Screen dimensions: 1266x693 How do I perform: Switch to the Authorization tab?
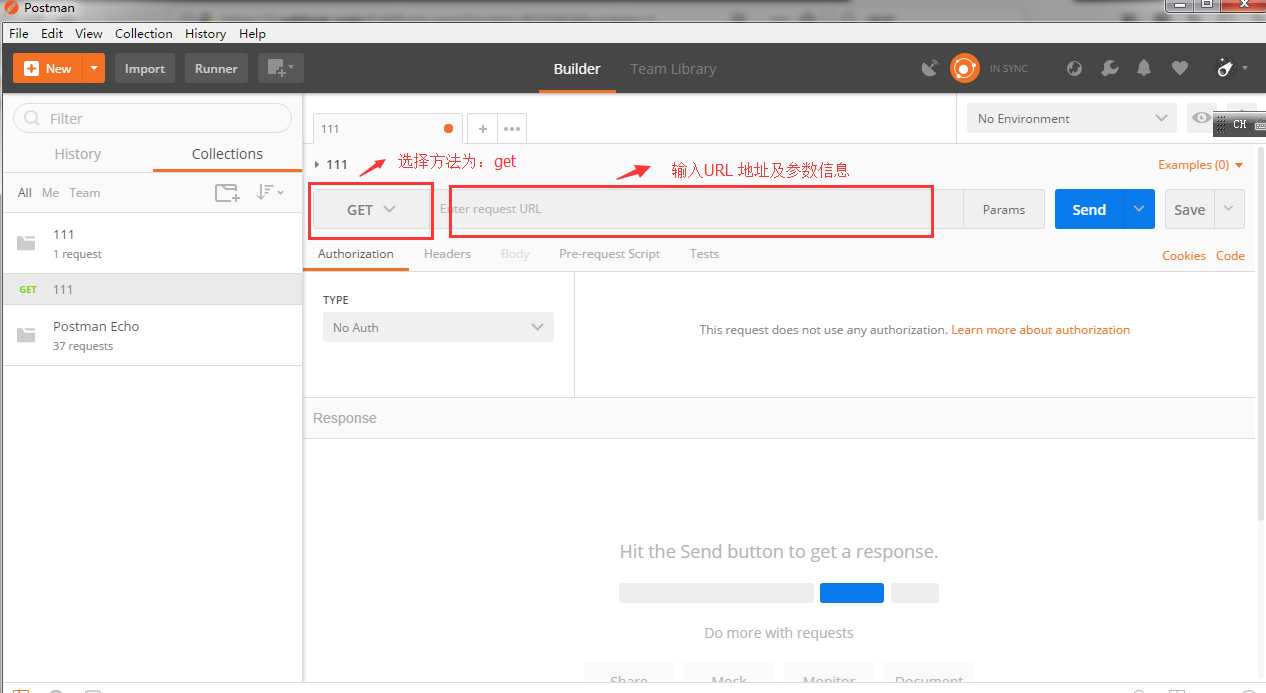[356, 254]
